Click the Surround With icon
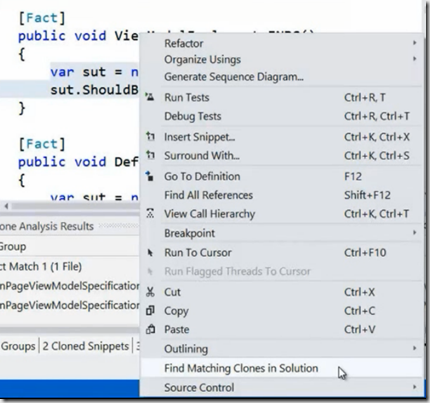The width and height of the screenshot is (430, 403). pos(150,155)
